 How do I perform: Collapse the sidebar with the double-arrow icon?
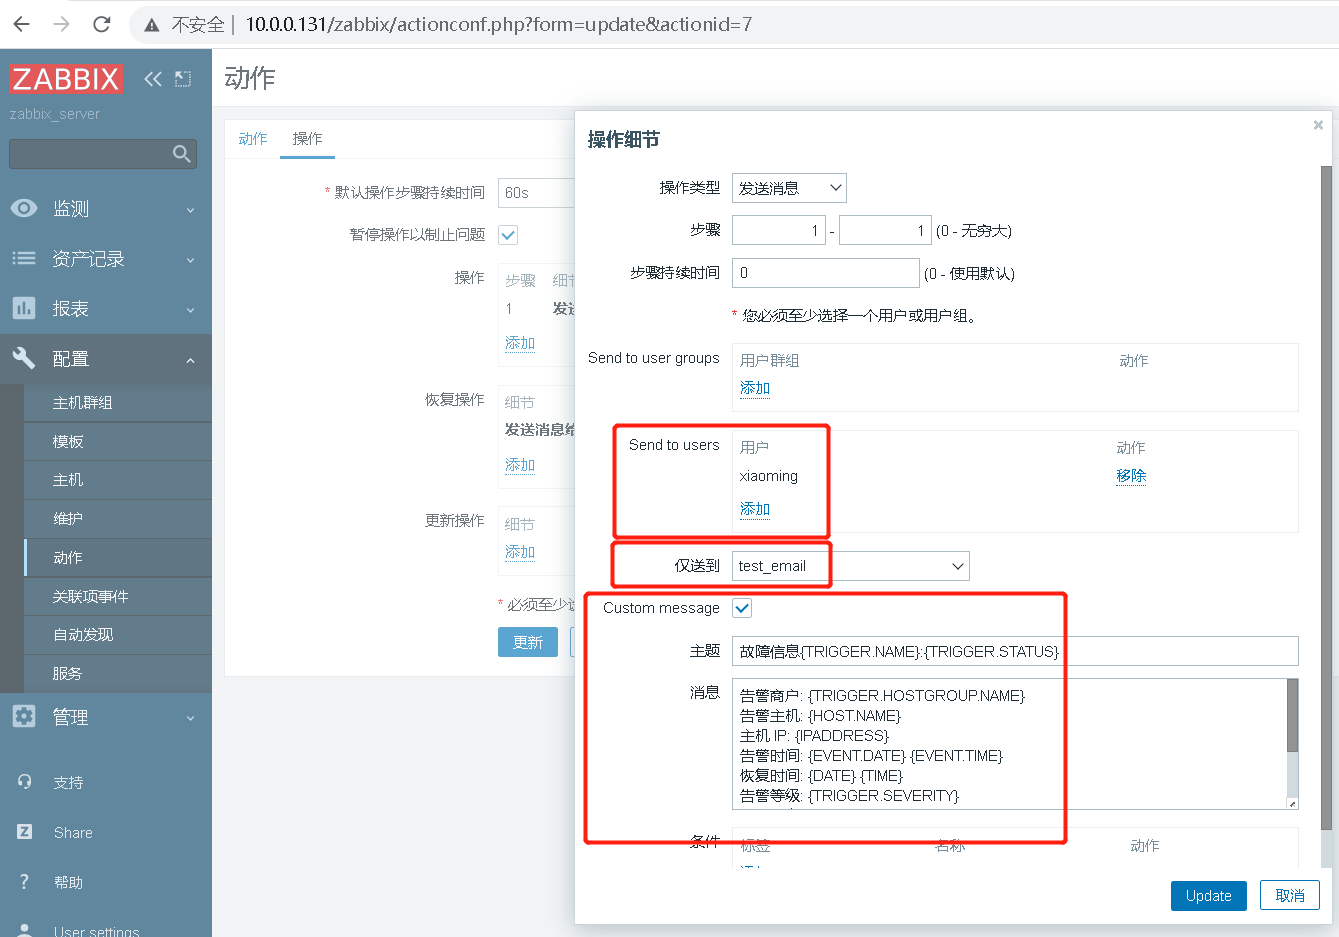pyautogui.click(x=152, y=79)
